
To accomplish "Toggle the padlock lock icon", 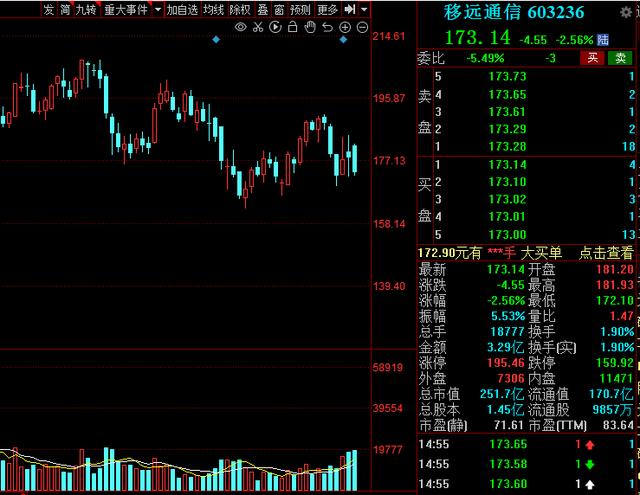I will tap(292, 27).
